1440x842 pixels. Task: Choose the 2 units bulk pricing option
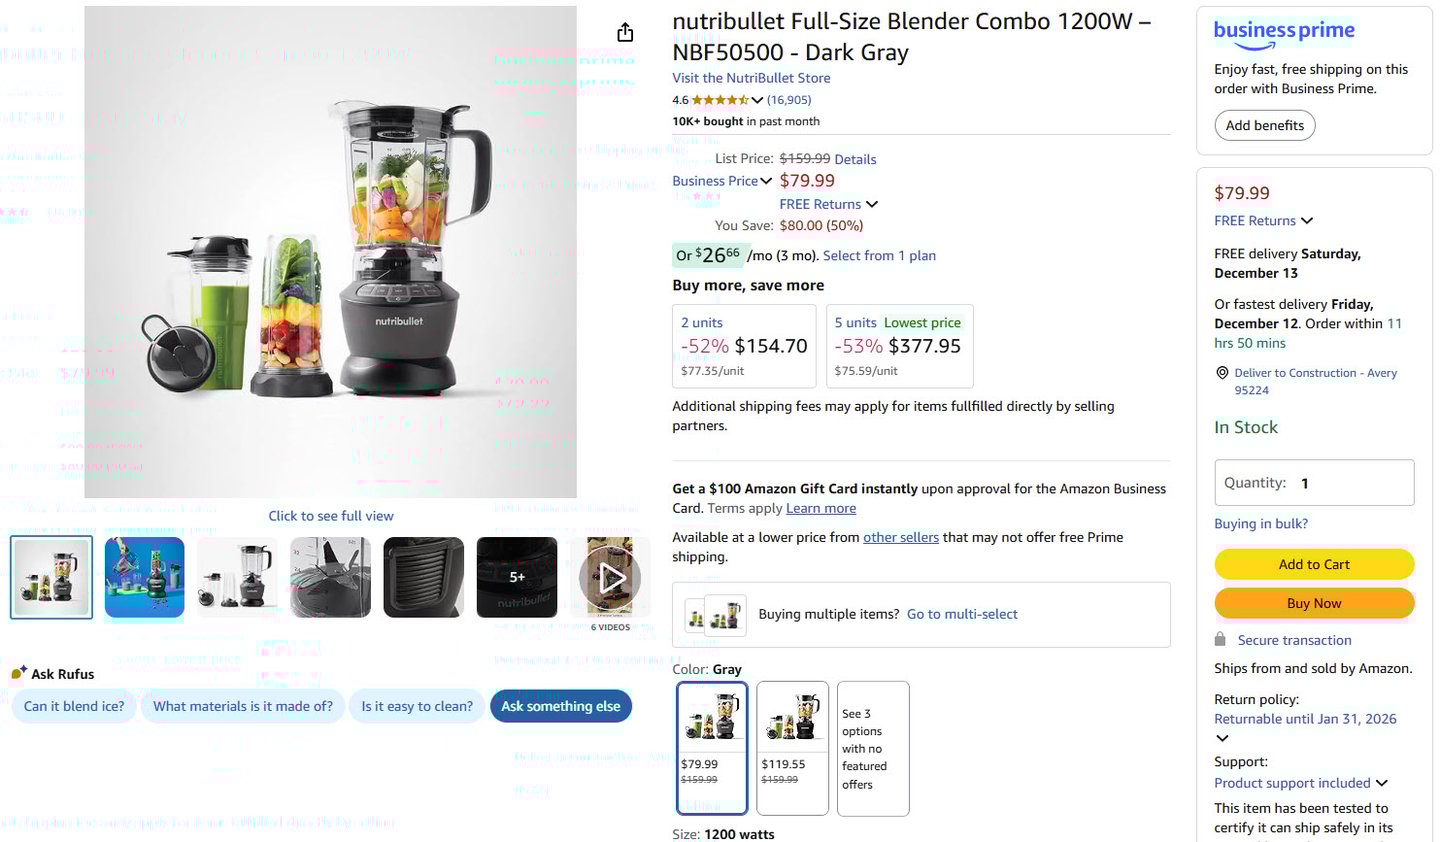click(x=744, y=346)
